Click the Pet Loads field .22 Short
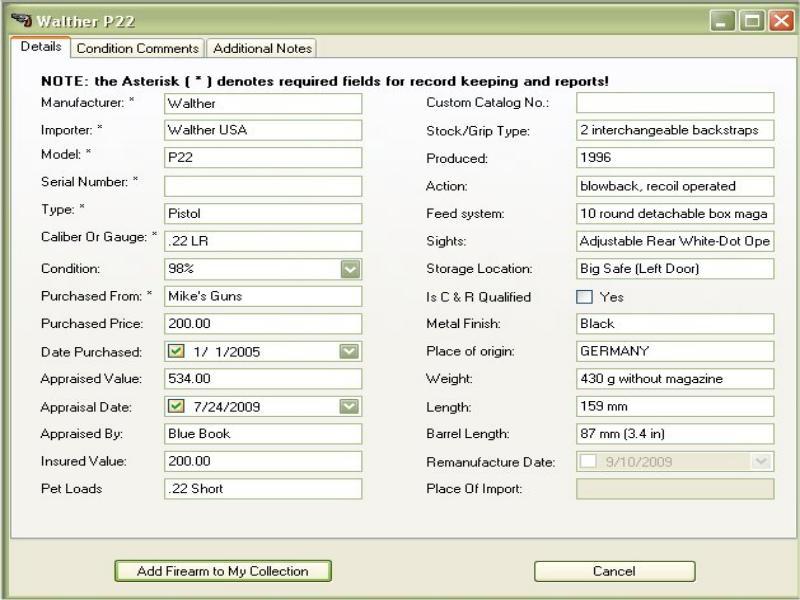The width and height of the screenshot is (800, 600). tap(263, 489)
